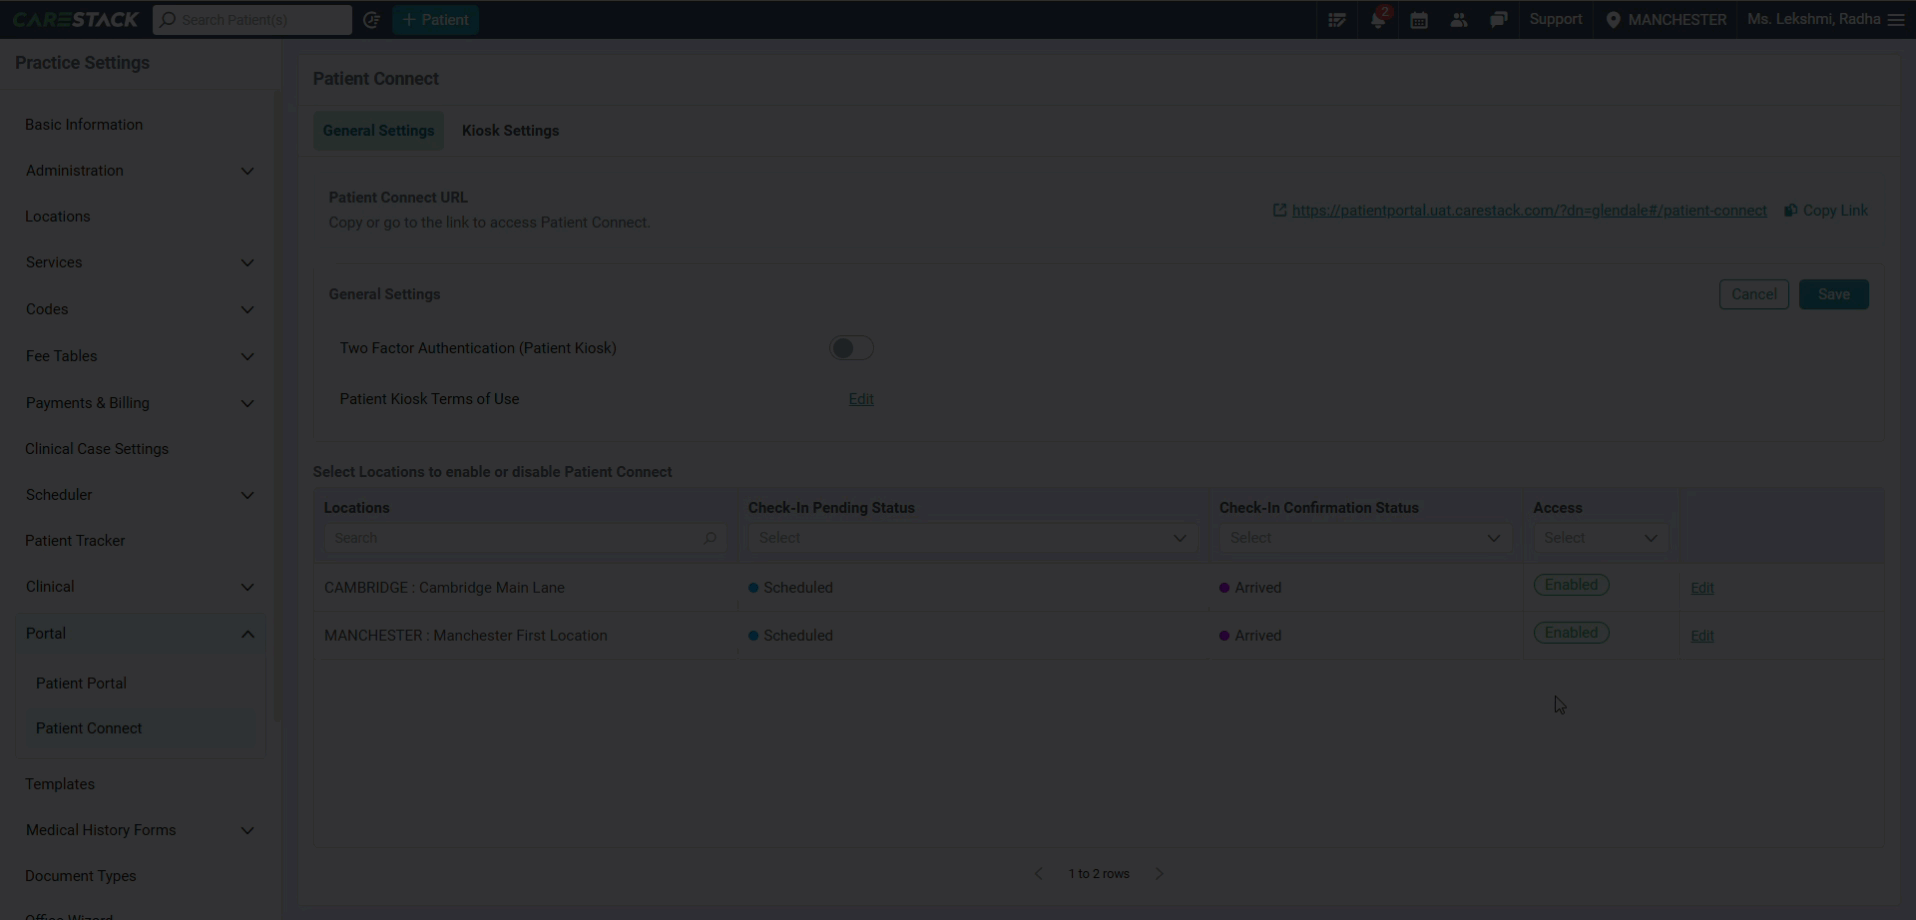Switch to the Kiosk Settings tab
Screen dimensions: 1916x920
(510, 131)
